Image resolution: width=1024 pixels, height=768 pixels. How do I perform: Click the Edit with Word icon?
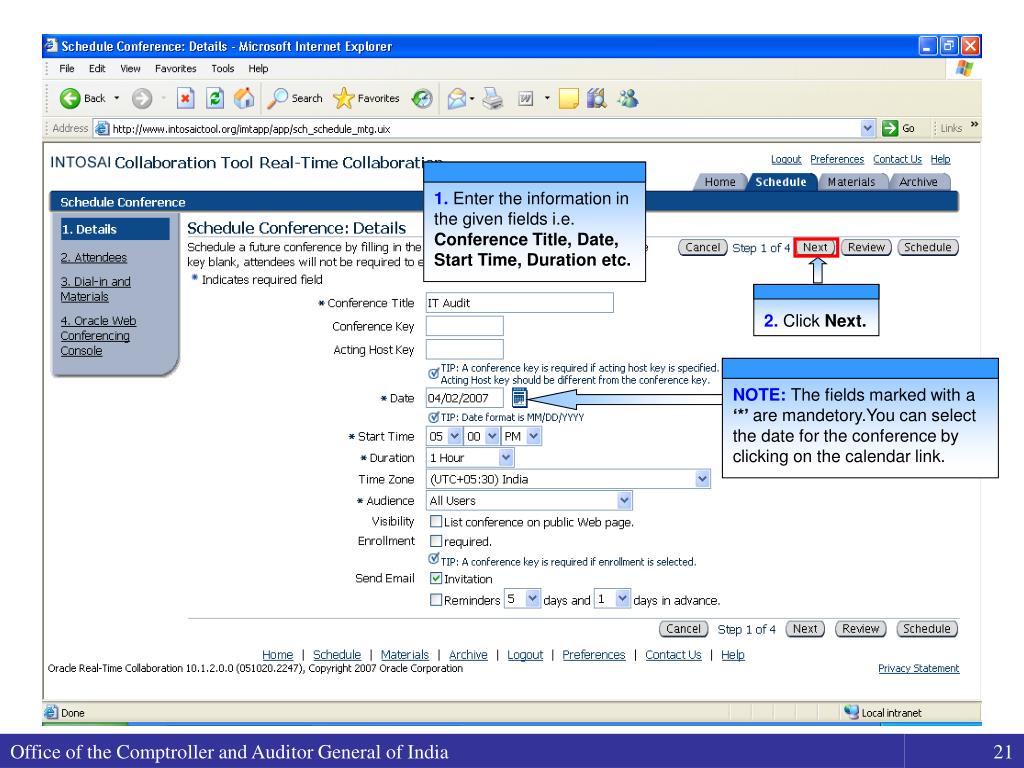pos(526,99)
